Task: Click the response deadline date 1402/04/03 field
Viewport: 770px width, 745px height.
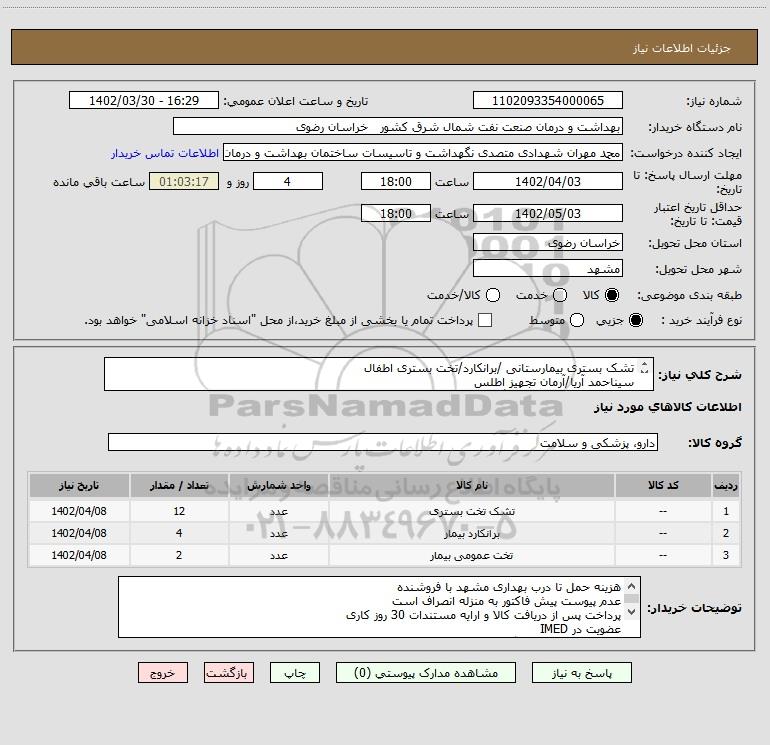Action: click(548, 182)
